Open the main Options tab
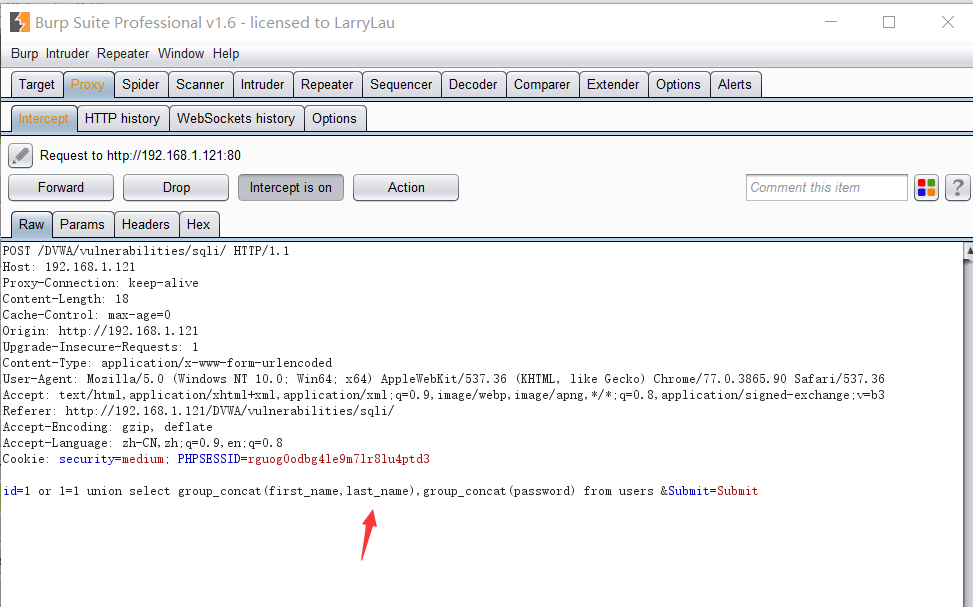The width and height of the screenshot is (973, 607). (x=678, y=84)
